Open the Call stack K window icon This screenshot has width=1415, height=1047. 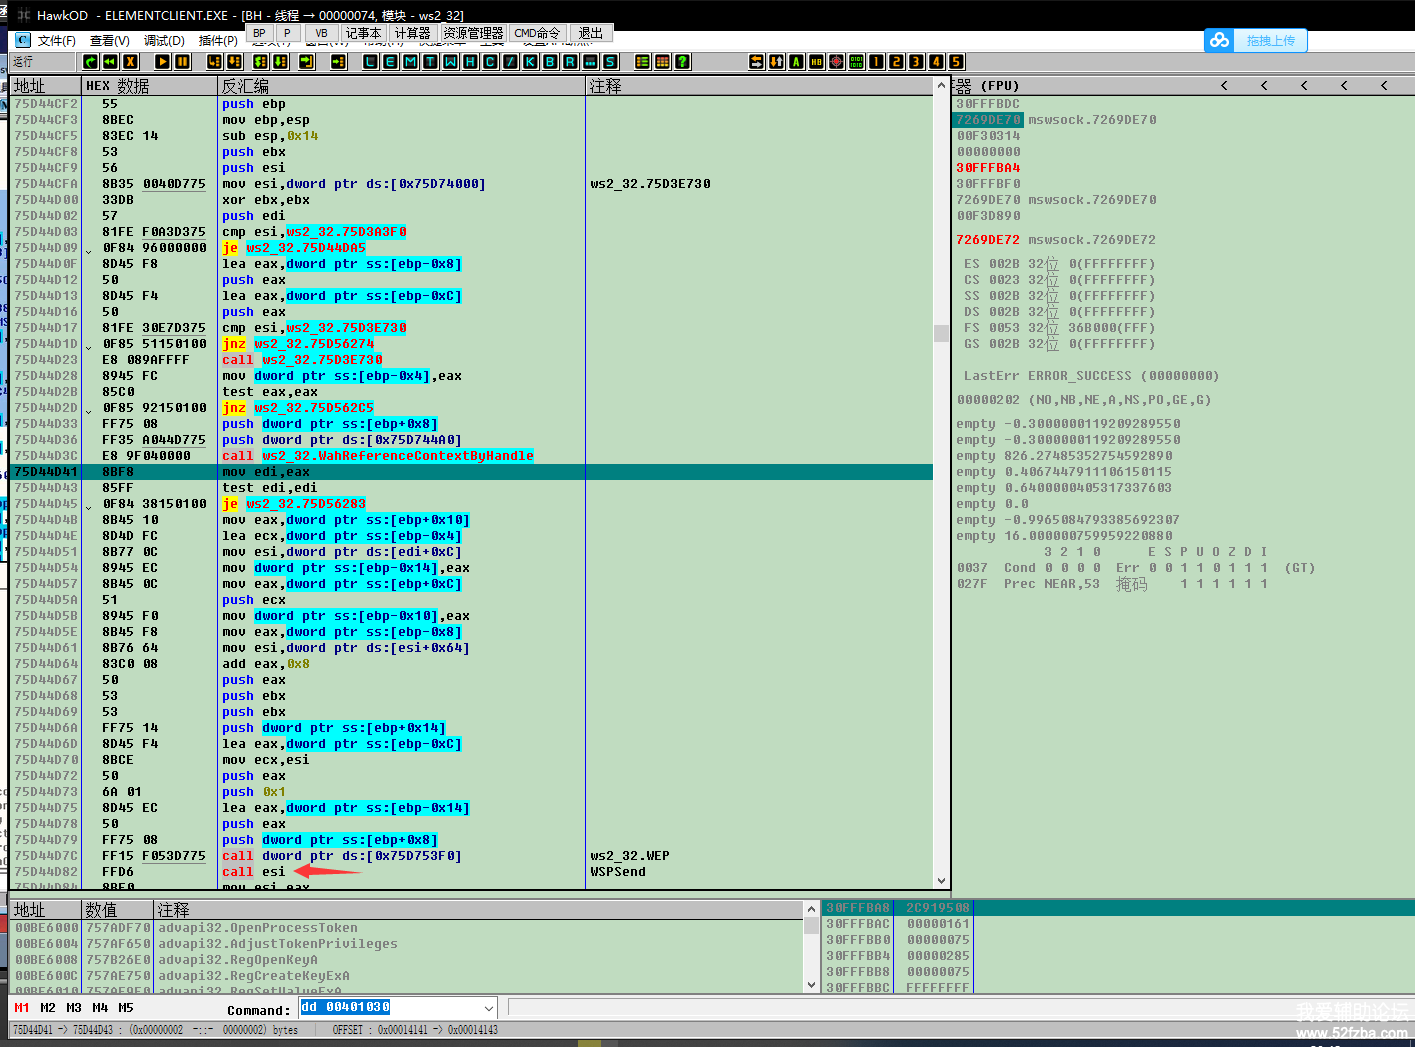coord(529,62)
